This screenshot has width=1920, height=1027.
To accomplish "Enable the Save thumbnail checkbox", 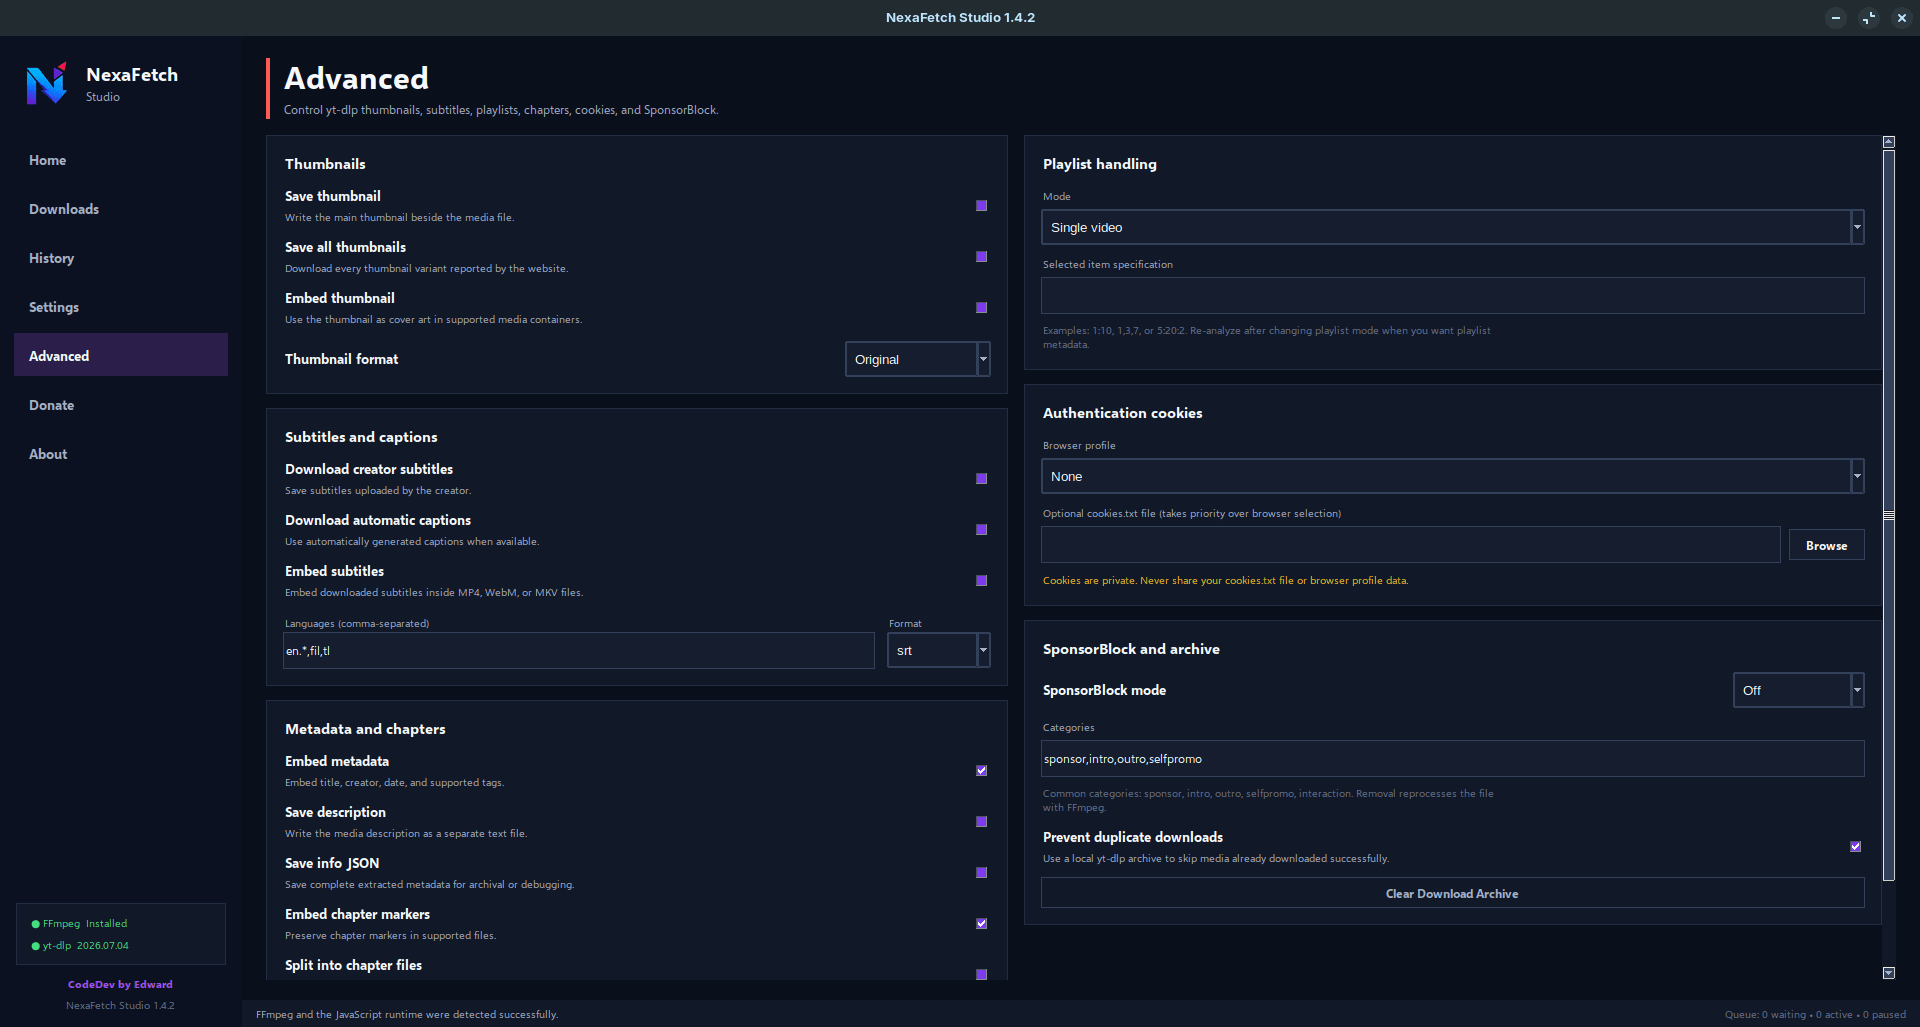I will click(x=982, y=206).
